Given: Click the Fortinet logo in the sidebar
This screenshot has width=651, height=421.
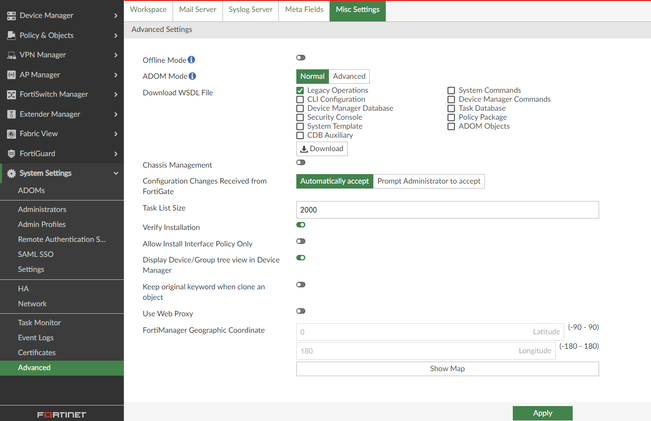Looking at the screenshot, I should tap(61, 415).
